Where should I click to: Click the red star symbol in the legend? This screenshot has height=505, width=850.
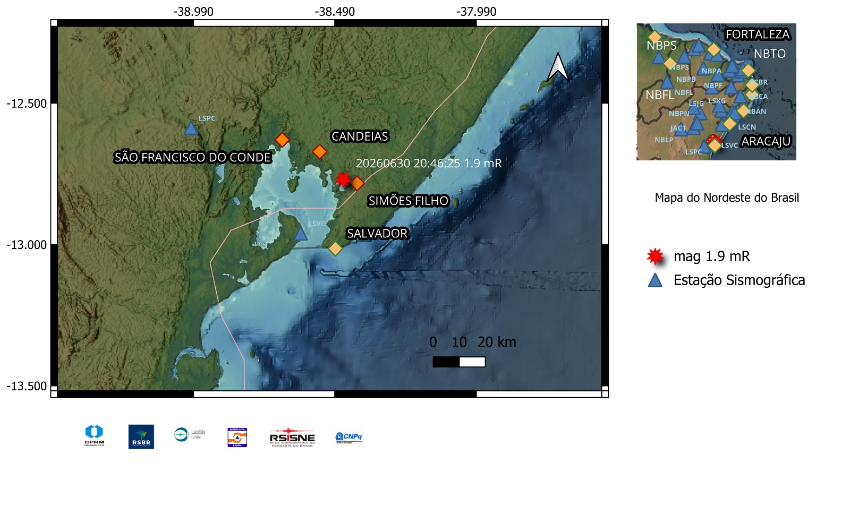pyautogui.click(x=655, y=256)
